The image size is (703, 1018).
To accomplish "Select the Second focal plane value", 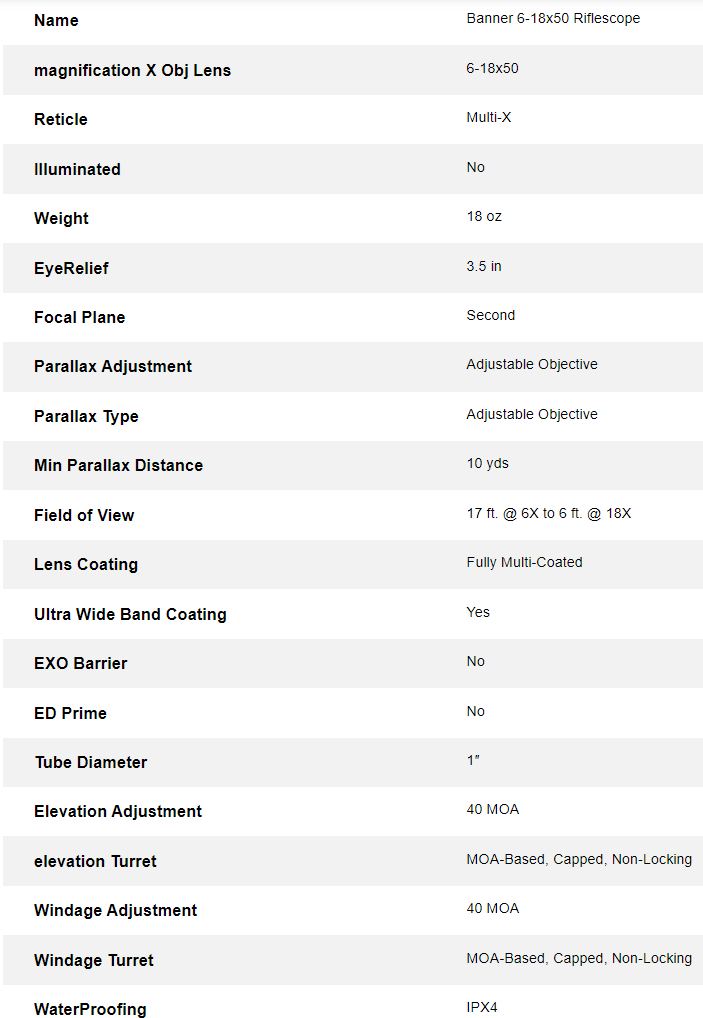I will (x=491, y=316).
